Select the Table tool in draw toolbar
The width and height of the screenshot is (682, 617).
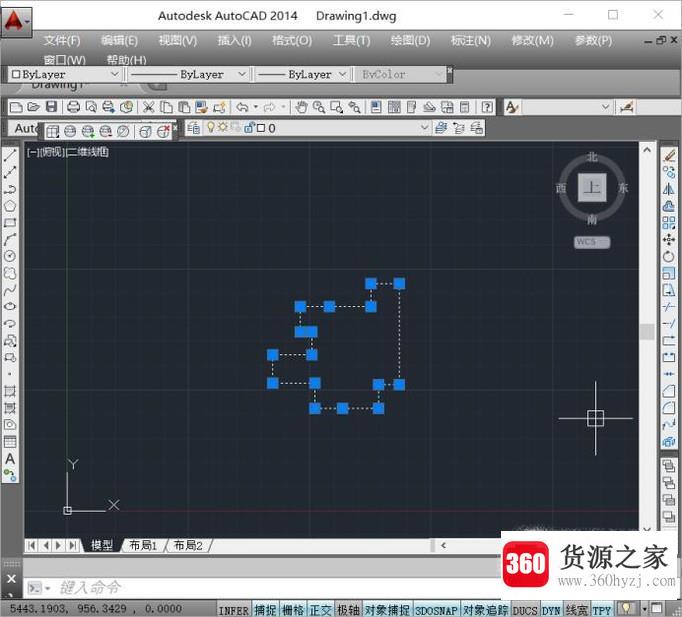click(10, 442)
